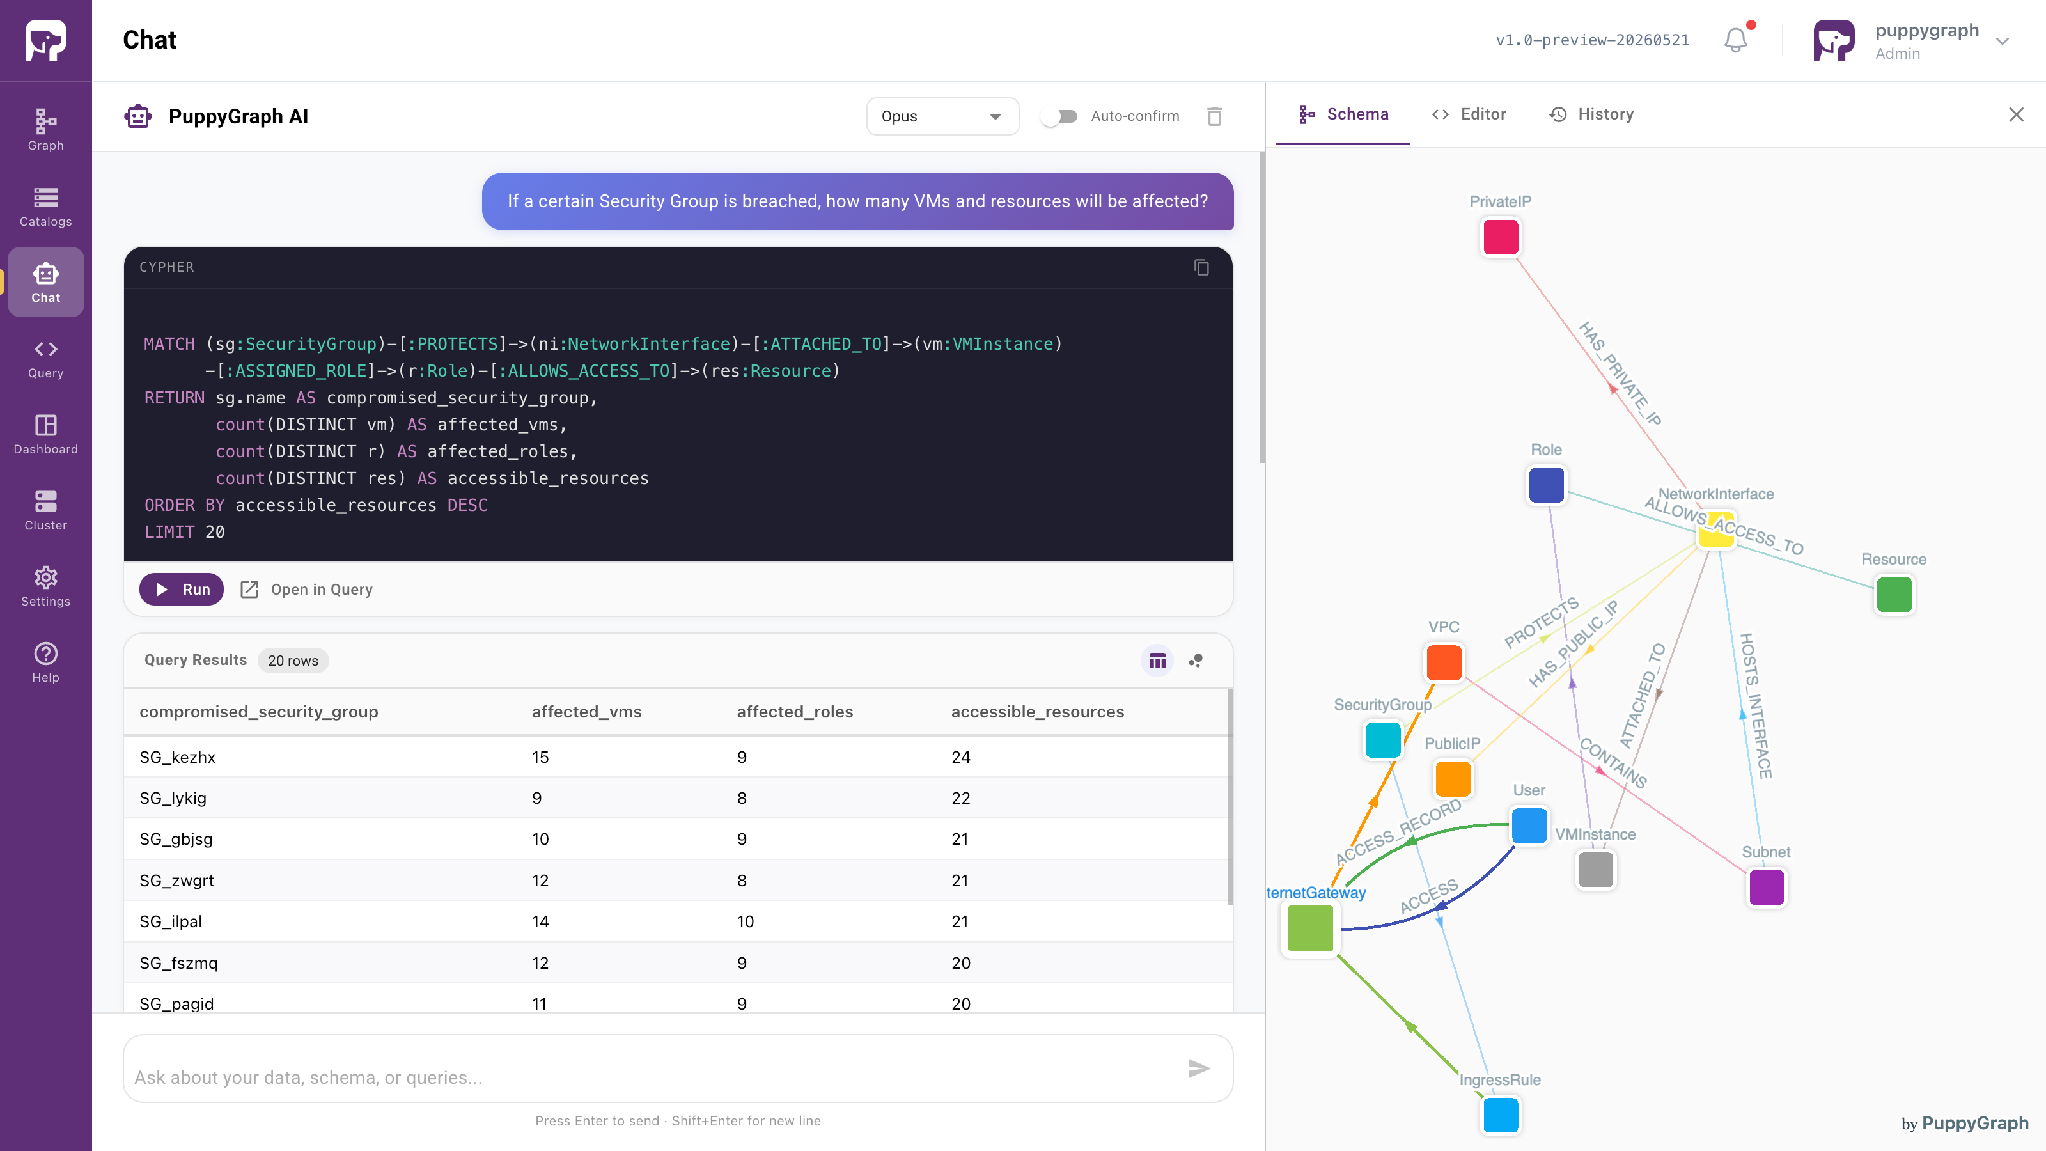The height and width of the screenshot is (1151, 2046).
Task: Click the user question message bubble
Action: (858, 202)
